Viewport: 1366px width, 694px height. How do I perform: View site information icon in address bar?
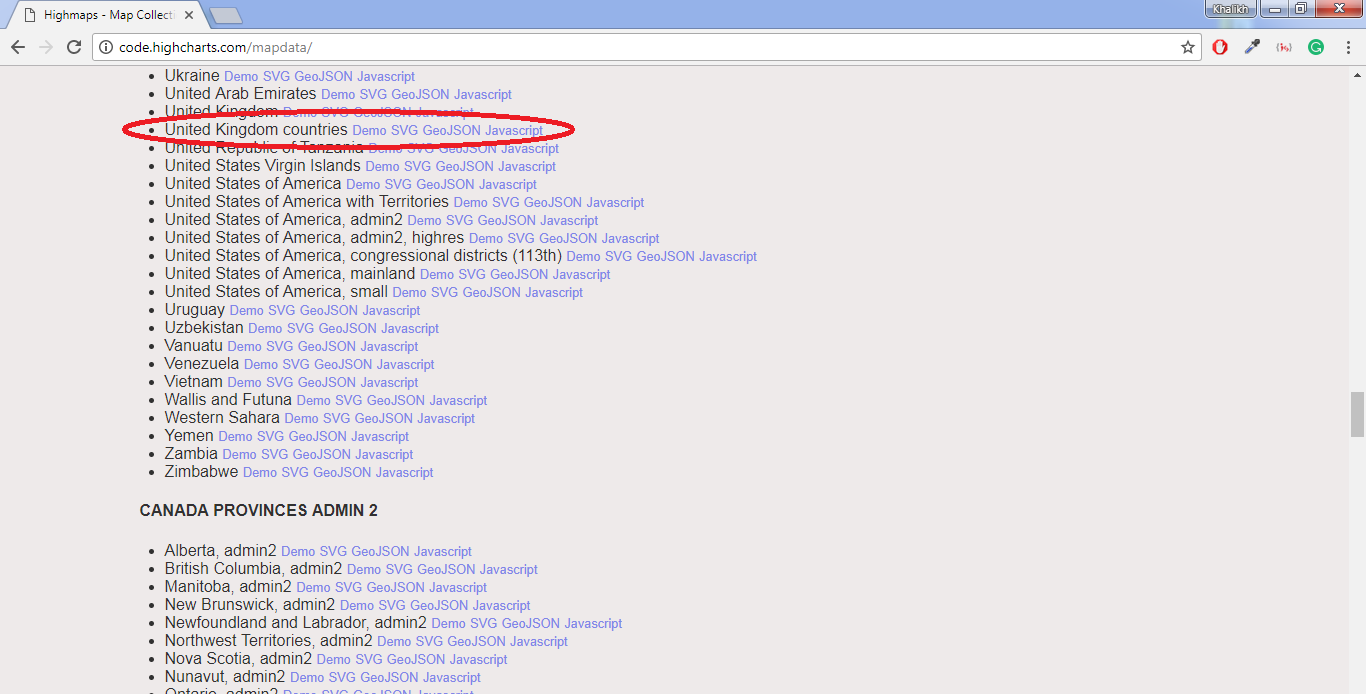click(x=106, y=47)
